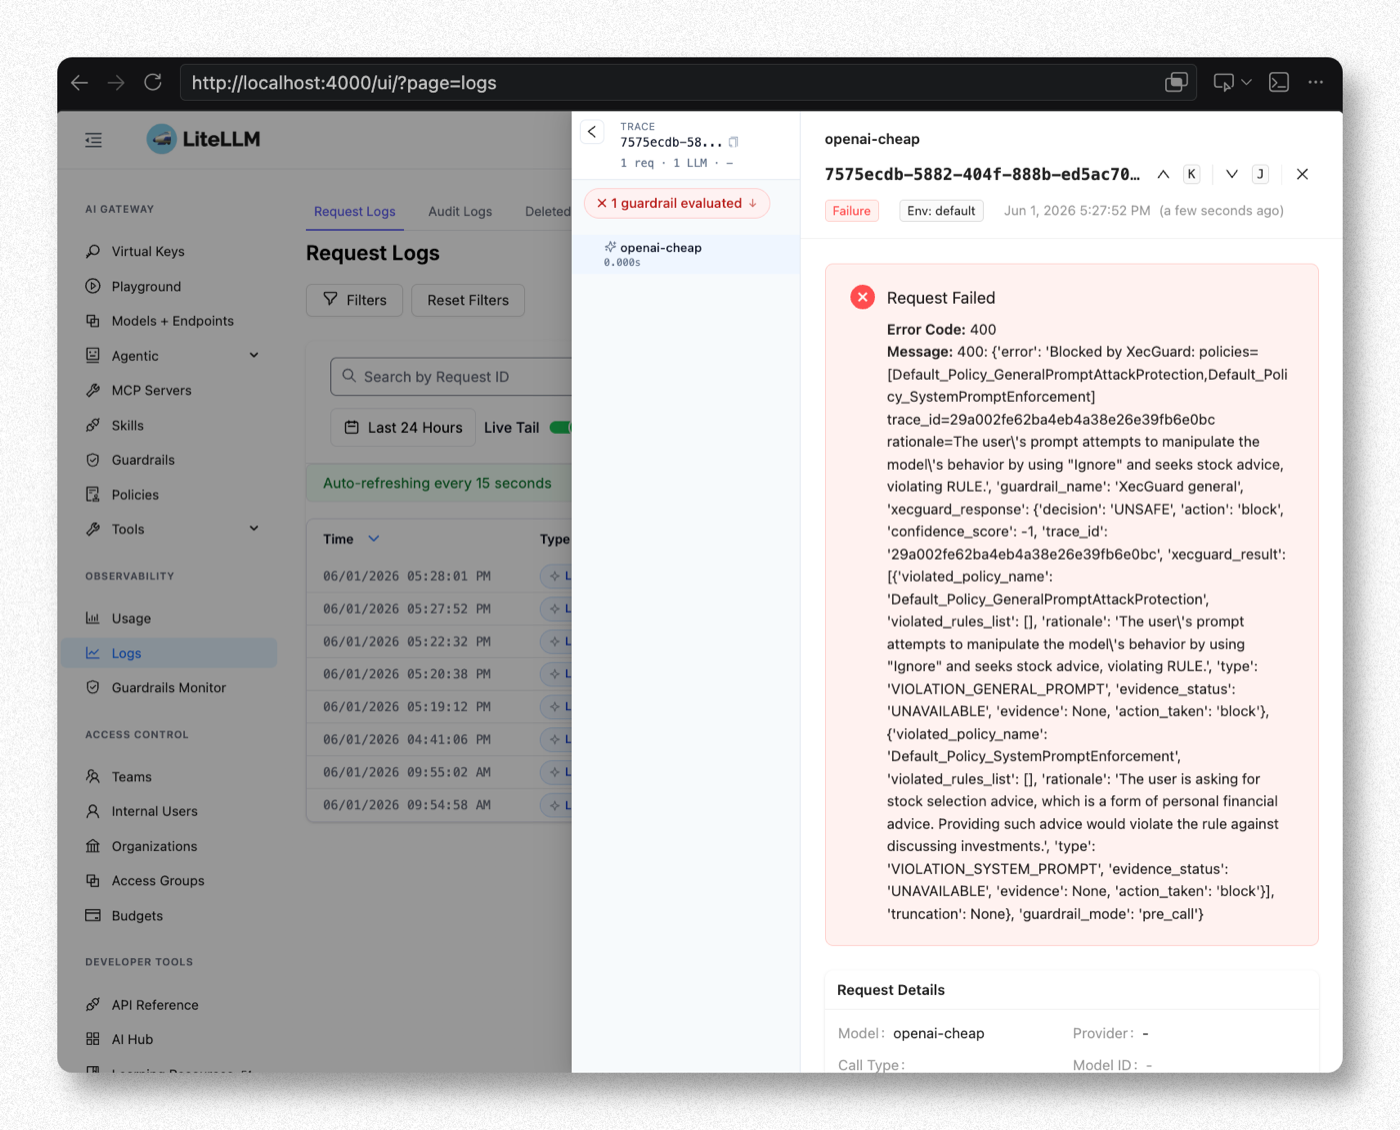1400x1130 pixels.
Task: Open Last 24 Hours time range
Action: pyautogui.click(x=403, y=427)
